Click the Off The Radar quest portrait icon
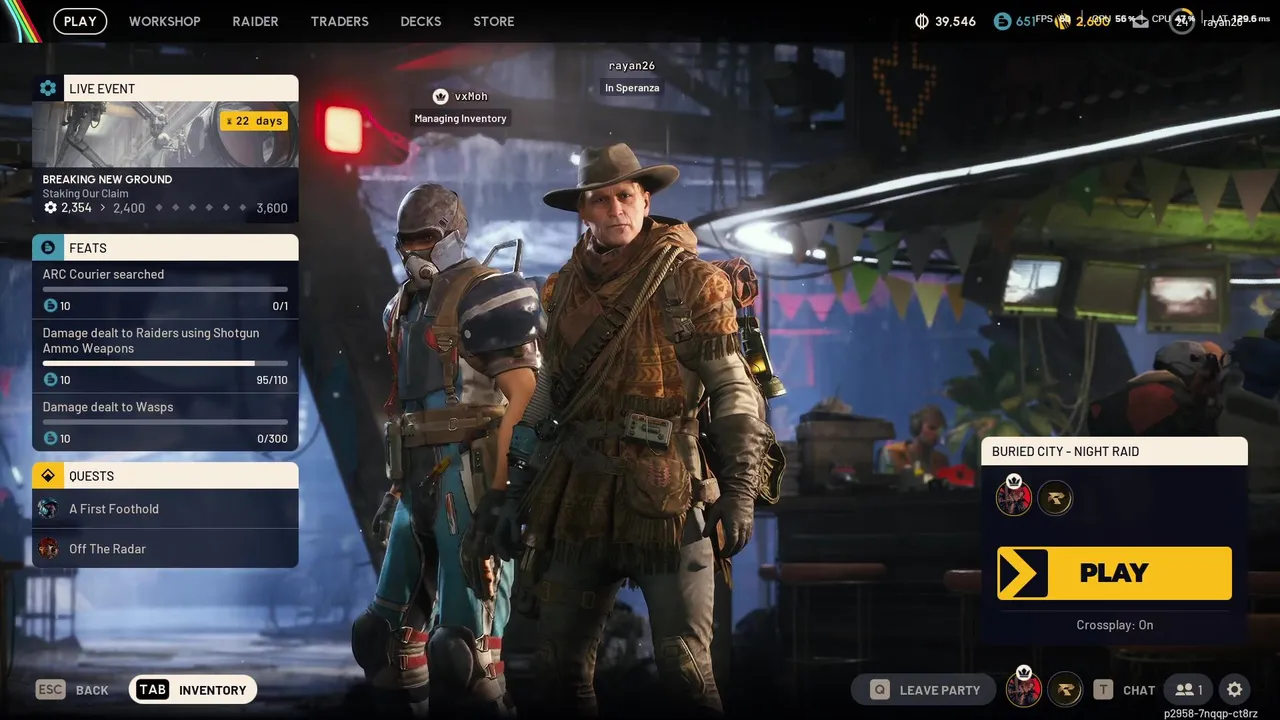Image resolution: width=1280 pixels, height=720 pixels. 48,549
